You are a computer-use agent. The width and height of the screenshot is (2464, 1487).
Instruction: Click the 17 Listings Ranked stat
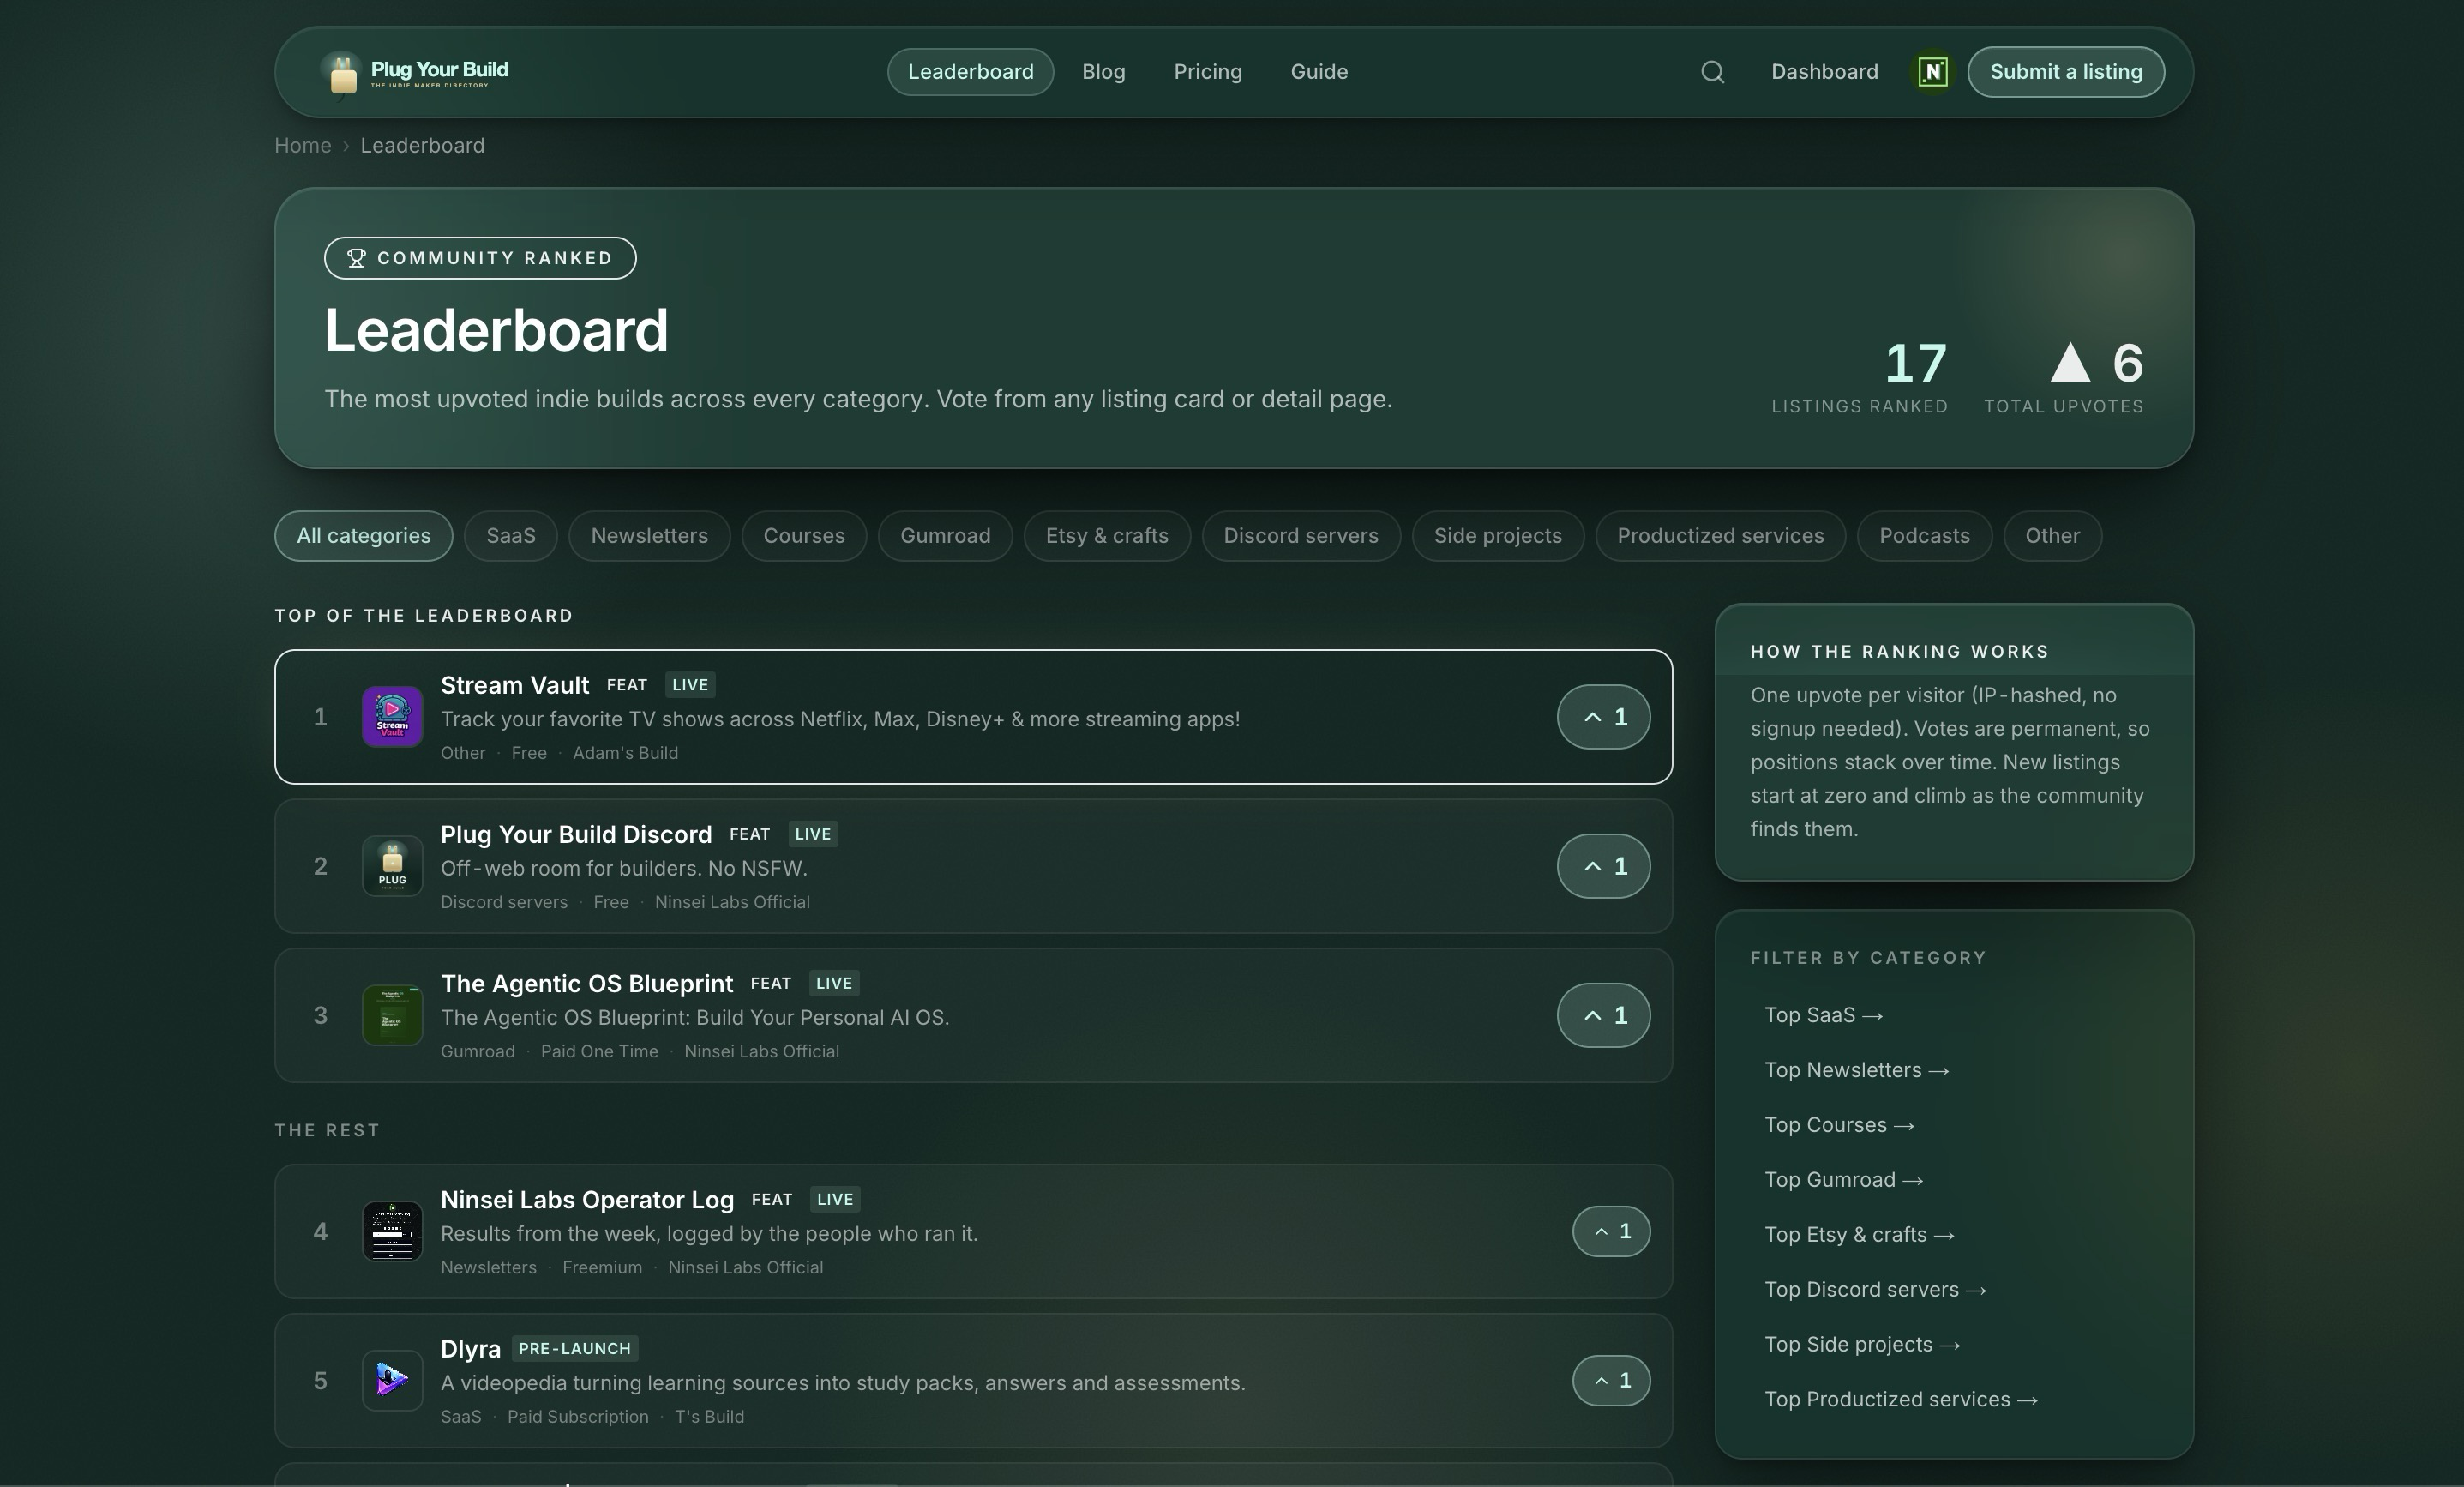click(x=1859, y=377)
